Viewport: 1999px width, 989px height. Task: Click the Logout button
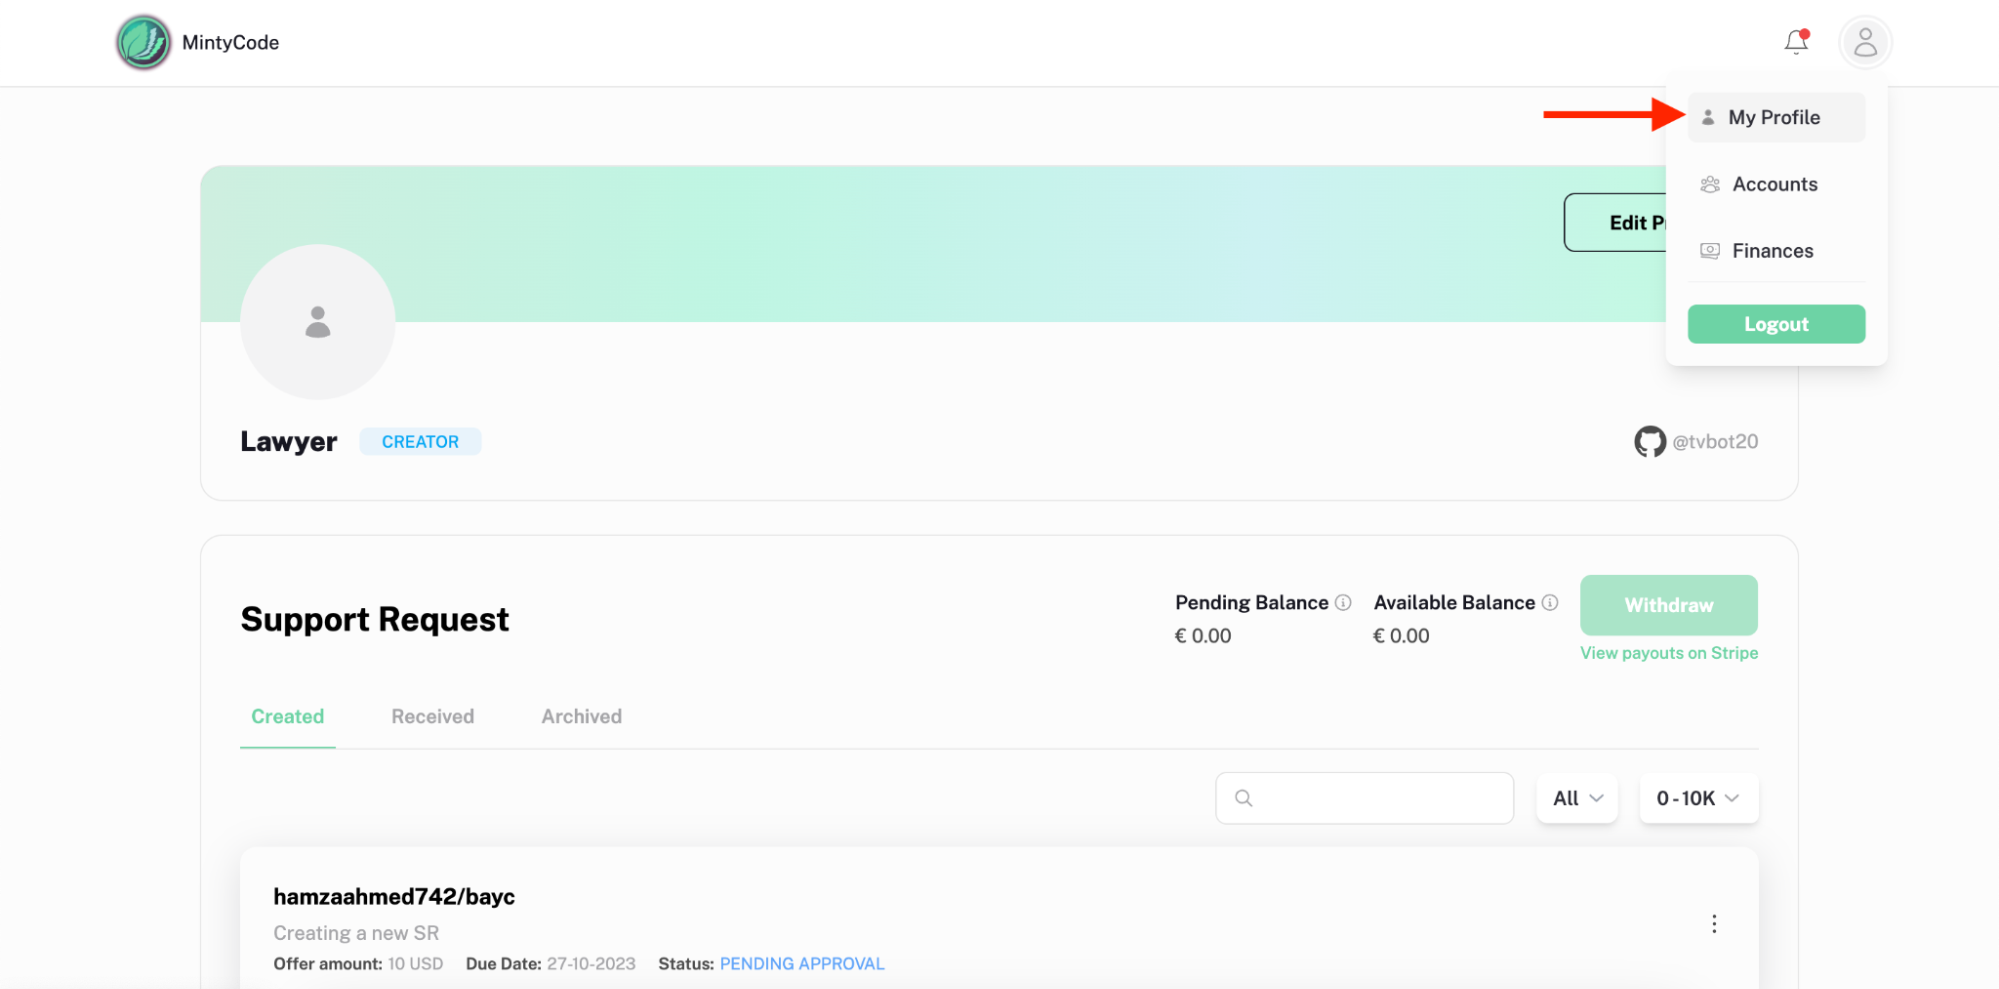pos(1776,324)
